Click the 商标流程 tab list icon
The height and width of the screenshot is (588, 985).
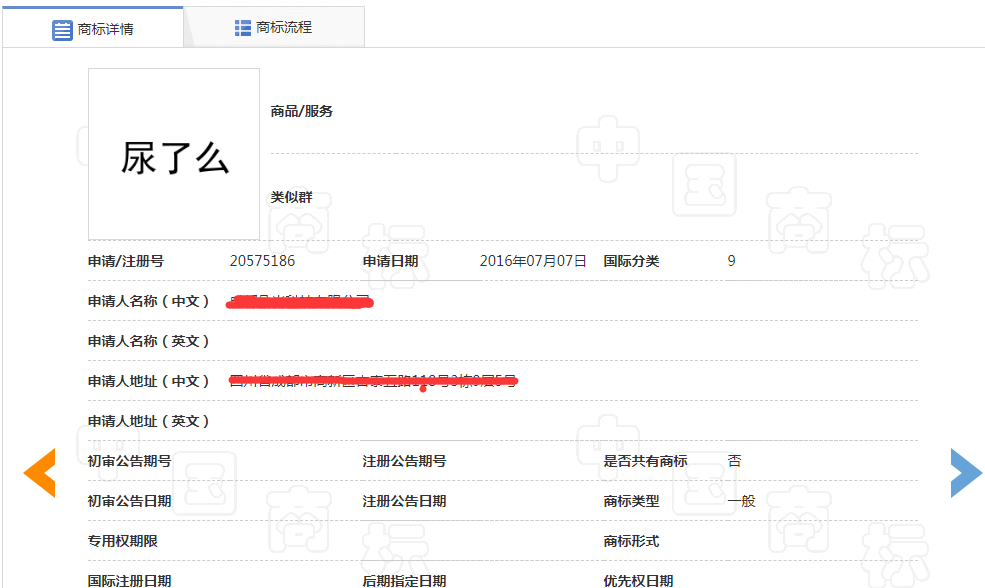click(243, 28)
